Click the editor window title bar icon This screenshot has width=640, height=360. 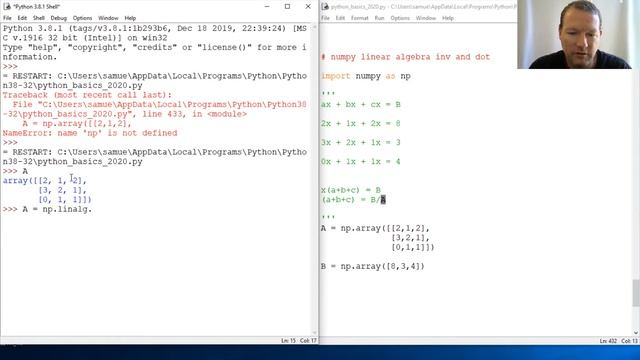pos(325,7)
